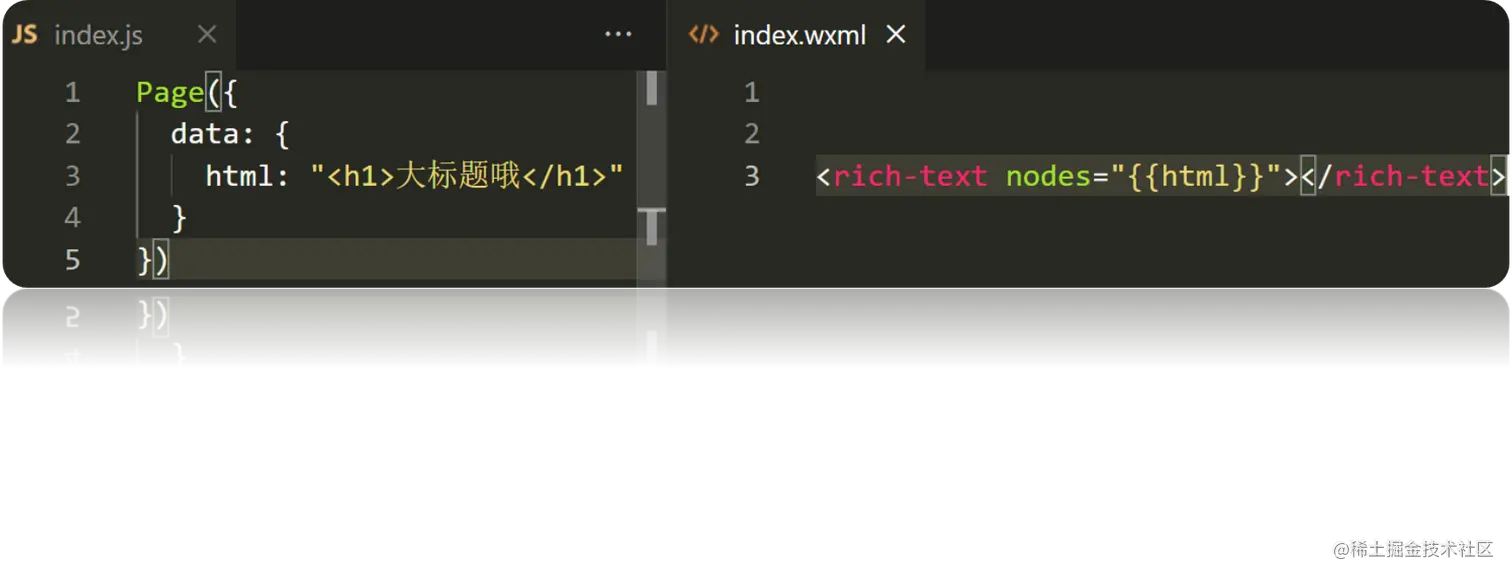Click the "<h1>大标题哦</h1>" string
Screen dimensions: 1512x578
(x=467, y=177)
